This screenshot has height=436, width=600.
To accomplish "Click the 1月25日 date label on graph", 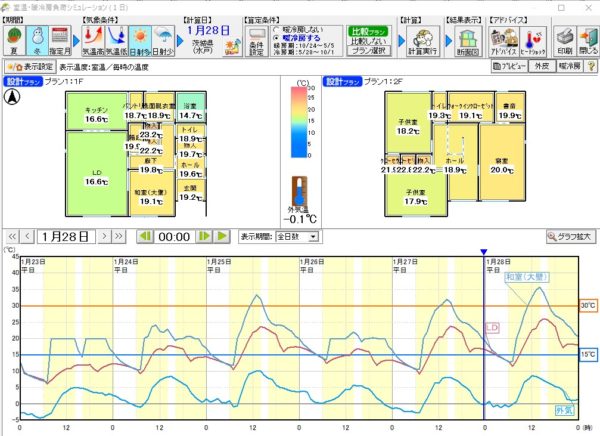I will pos(219,262).
